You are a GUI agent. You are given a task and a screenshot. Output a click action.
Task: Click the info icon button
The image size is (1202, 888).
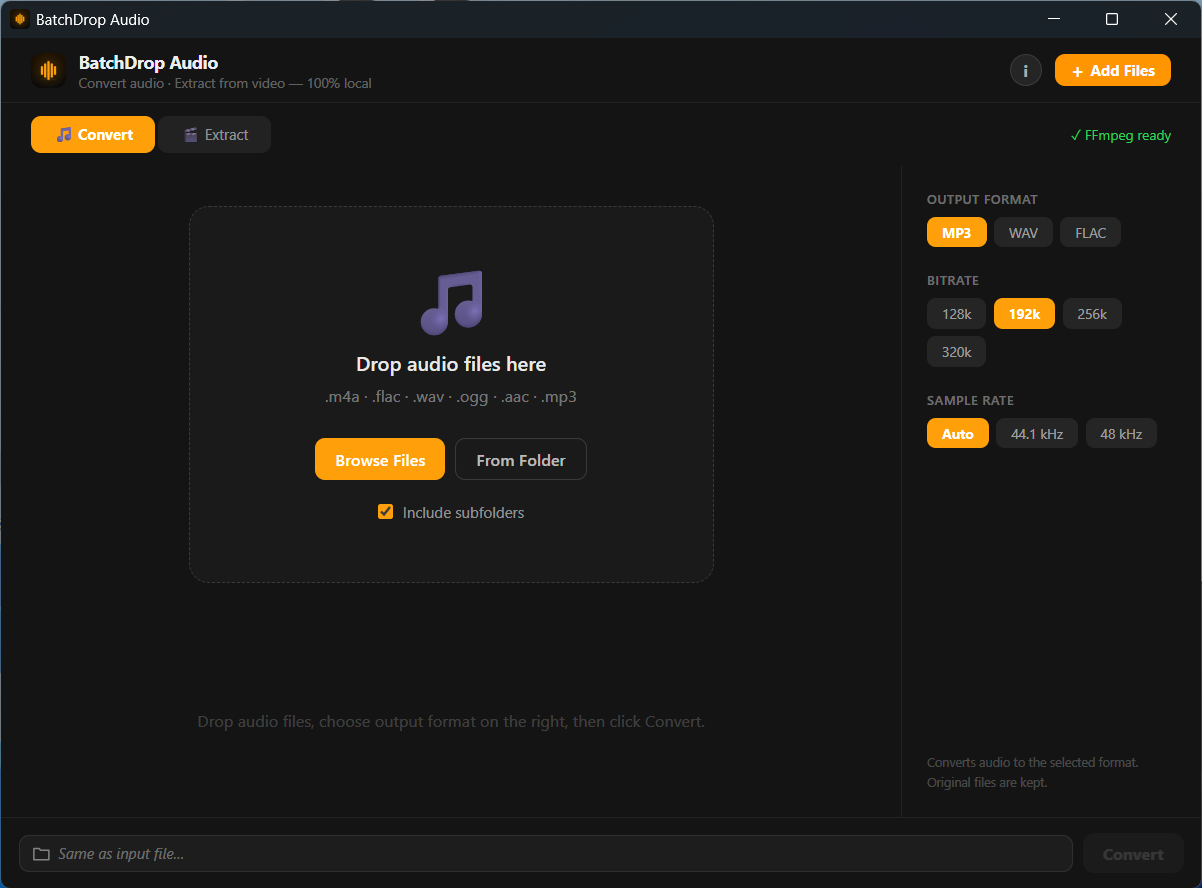point(1026,71)
